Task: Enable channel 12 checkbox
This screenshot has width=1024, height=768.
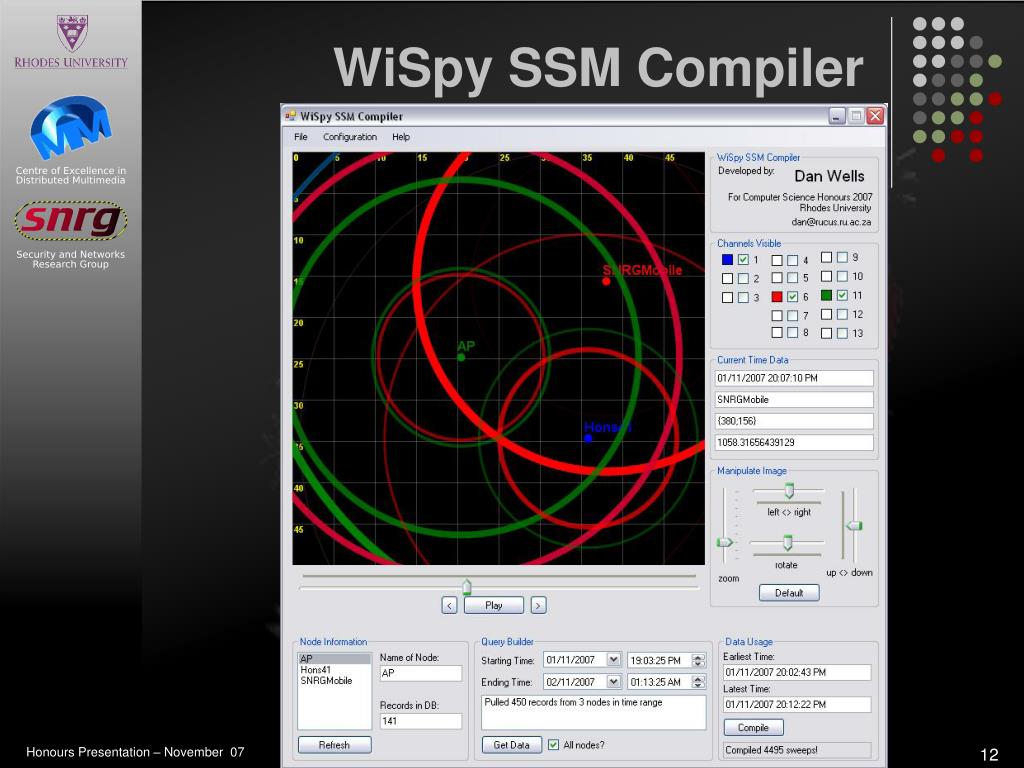Action: (842, 314)
